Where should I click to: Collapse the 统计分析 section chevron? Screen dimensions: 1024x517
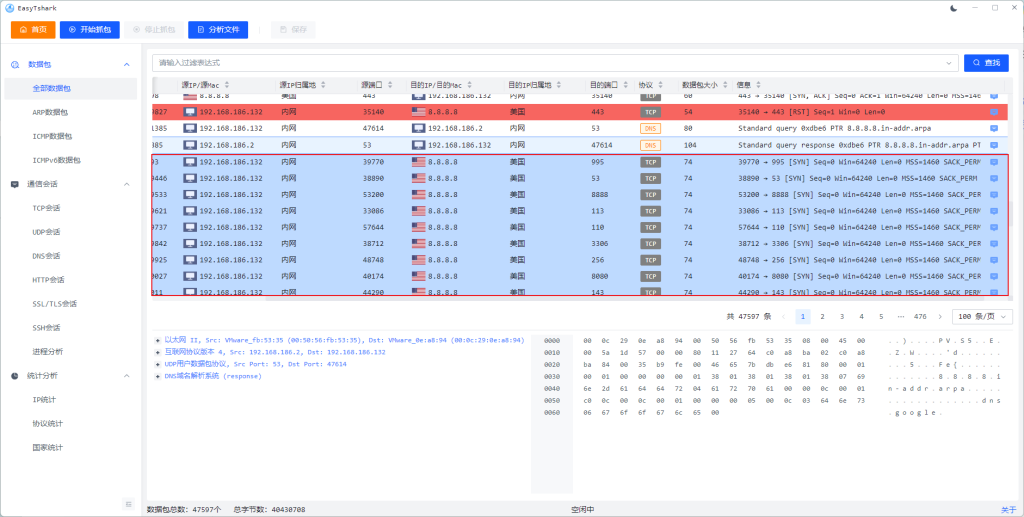pos(126,376)
